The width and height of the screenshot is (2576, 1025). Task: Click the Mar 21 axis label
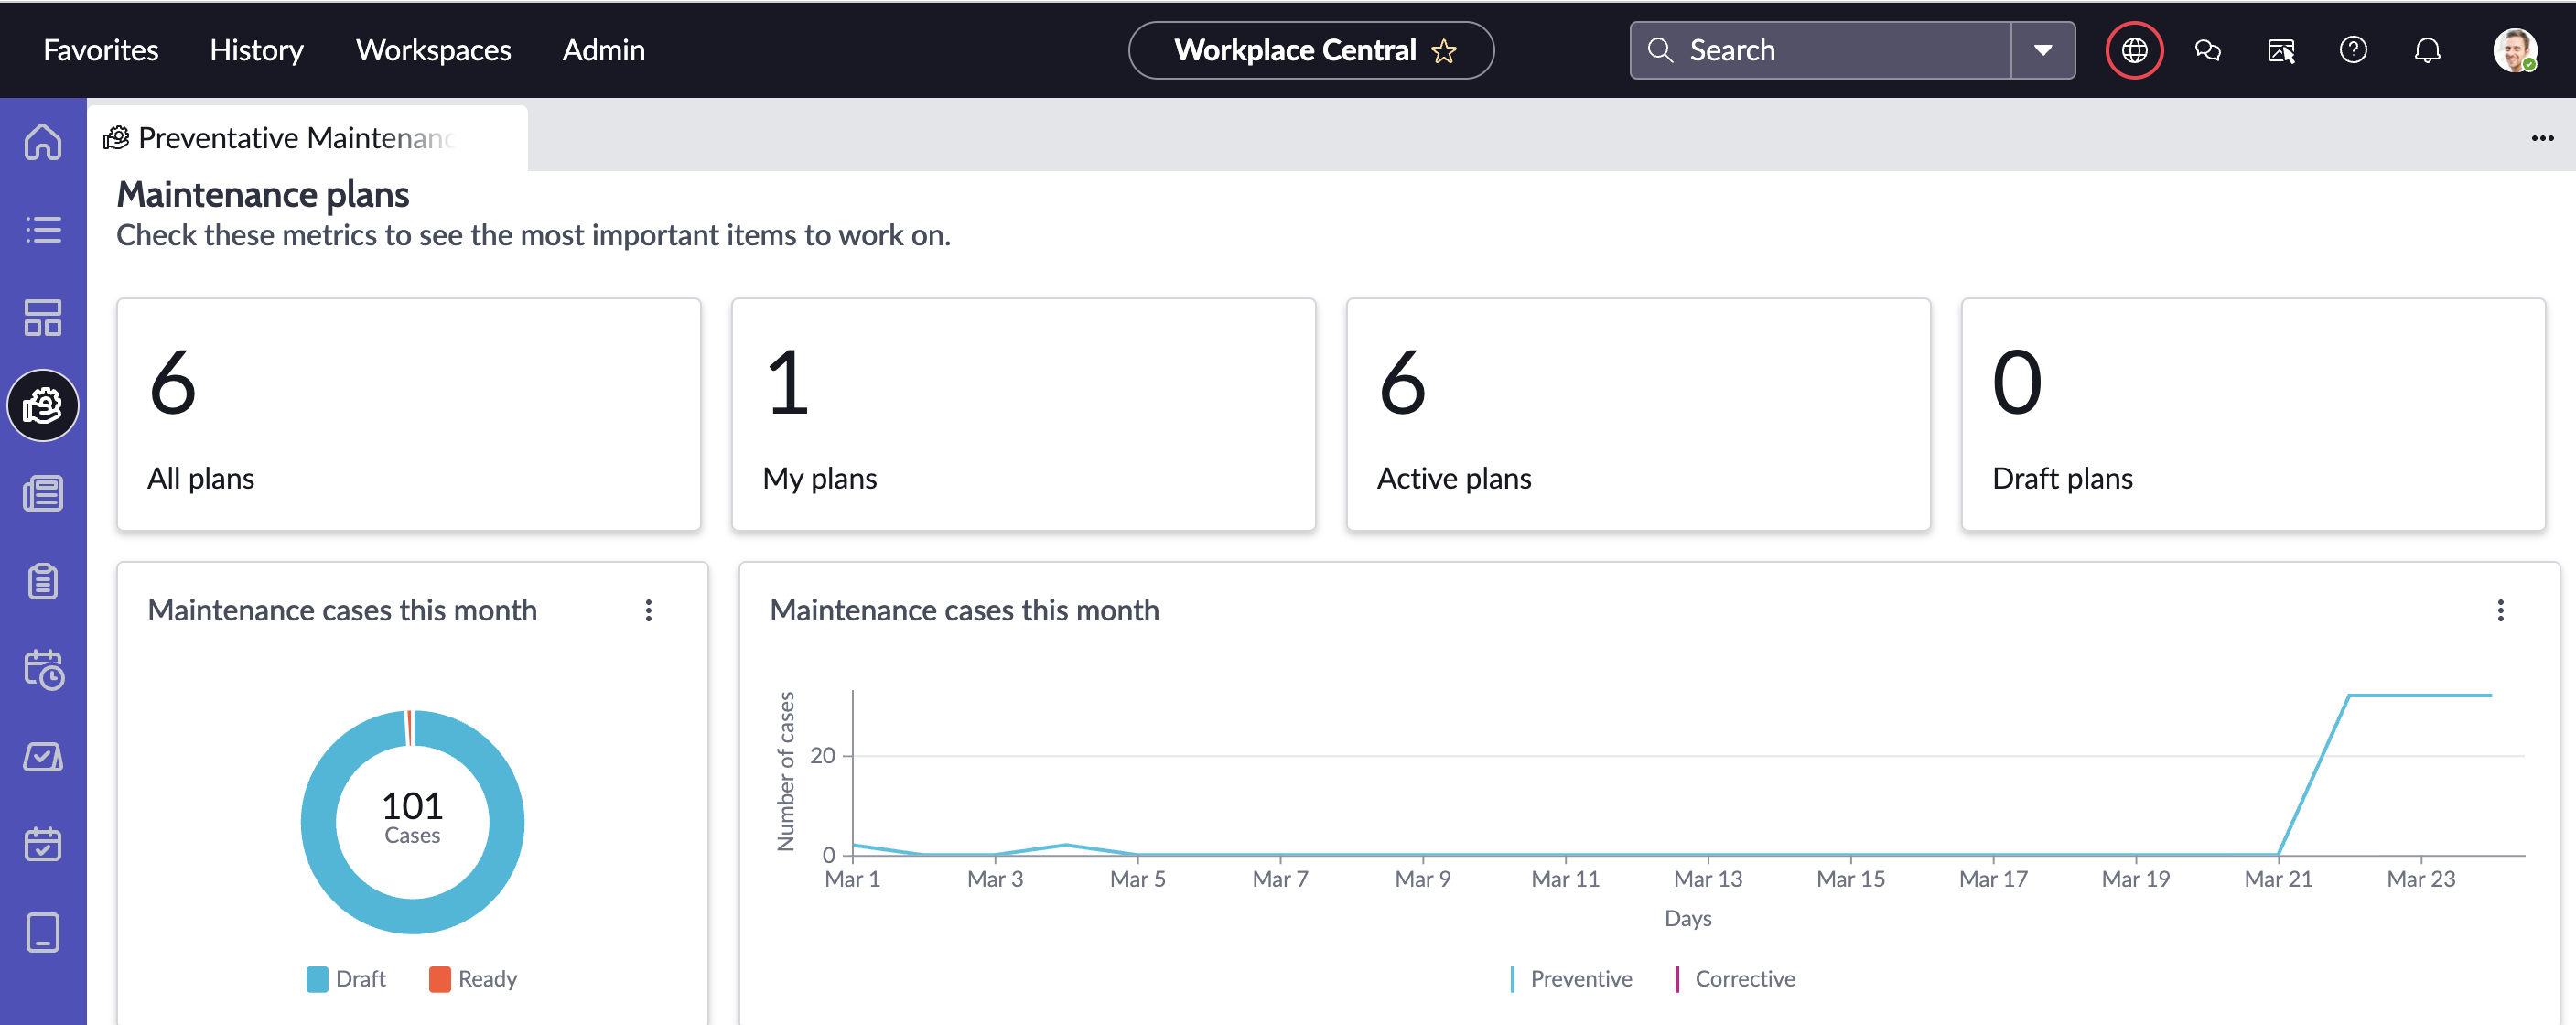pyautogui.click(x=2278, y=879)
